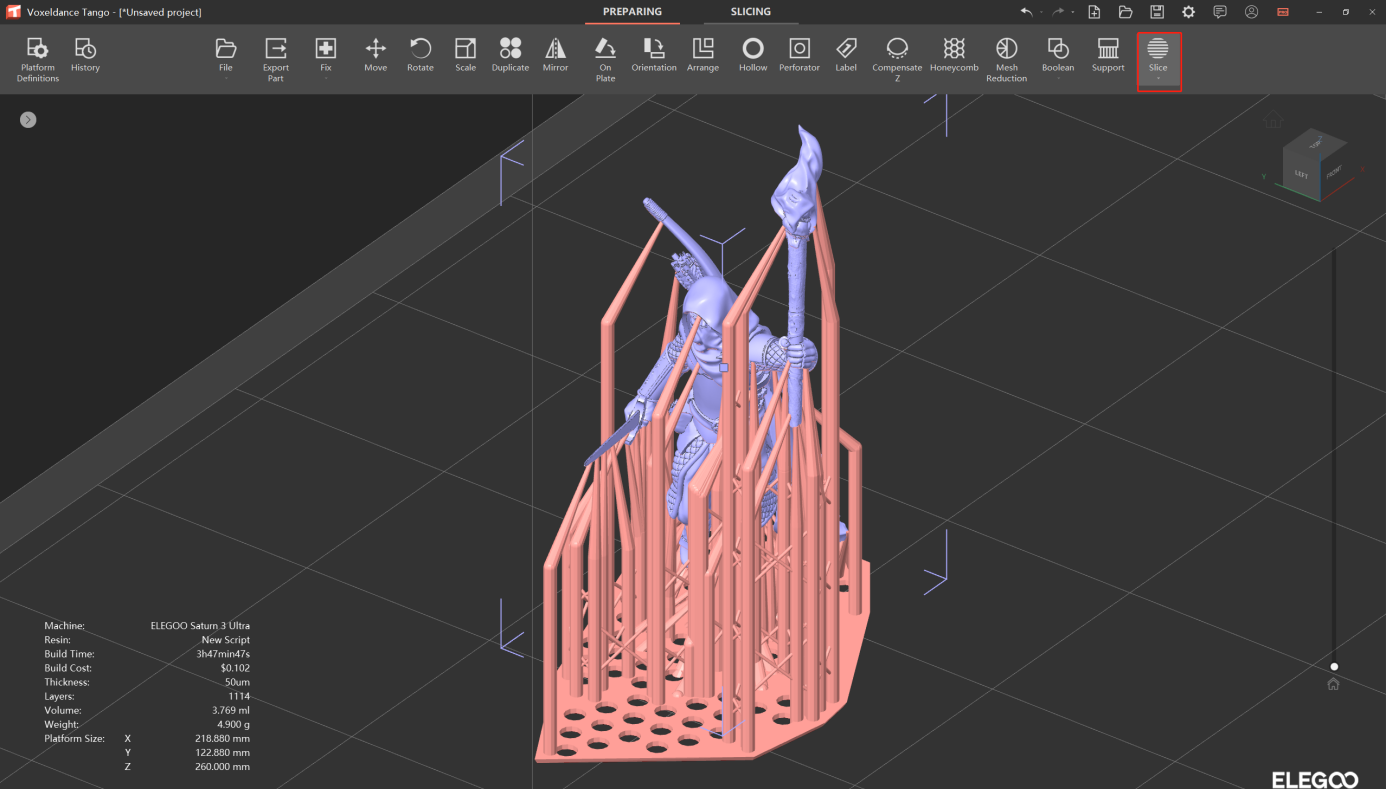The image size is (1386, 789).
Task: Click the view orientation cube
Action: (1312, 164)
